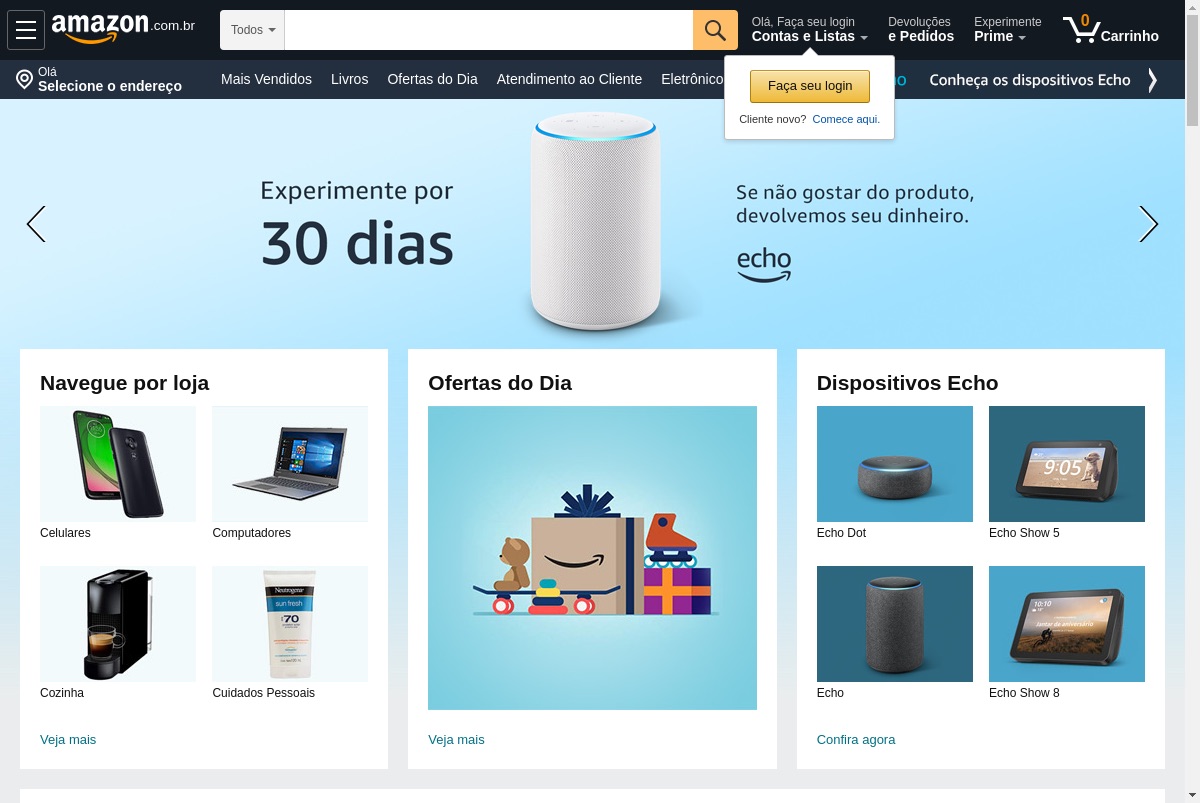1200x803 pixels.
Task: Open the Echo Show 5 thumbnail
Action: [x=1067, y=464]
